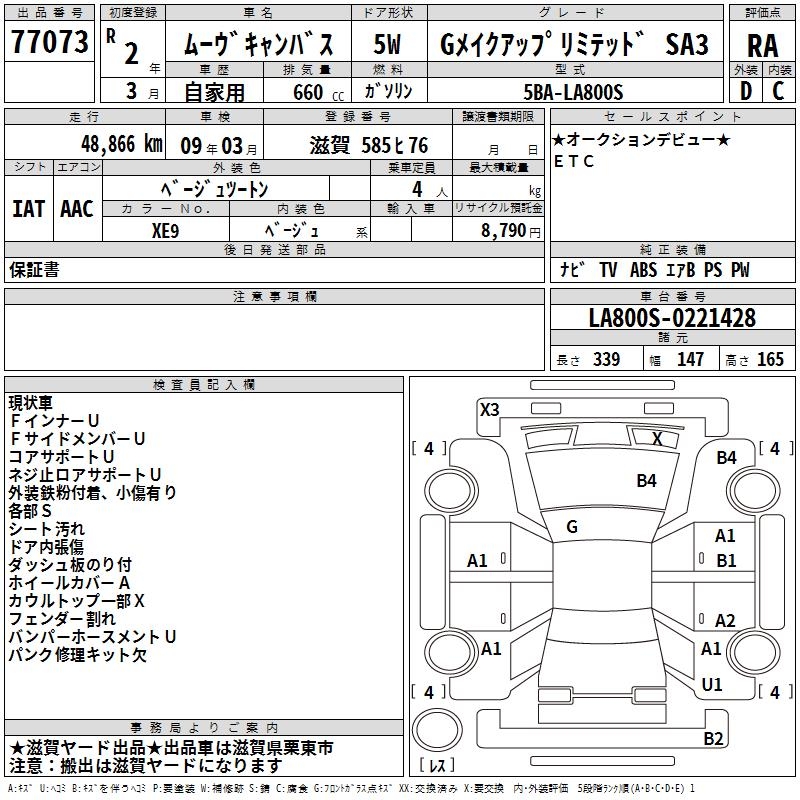The width and height of the screenshot is (800, 800).
Task: Click the X3 damage mark on diagram
Action: tap(489, 409)
